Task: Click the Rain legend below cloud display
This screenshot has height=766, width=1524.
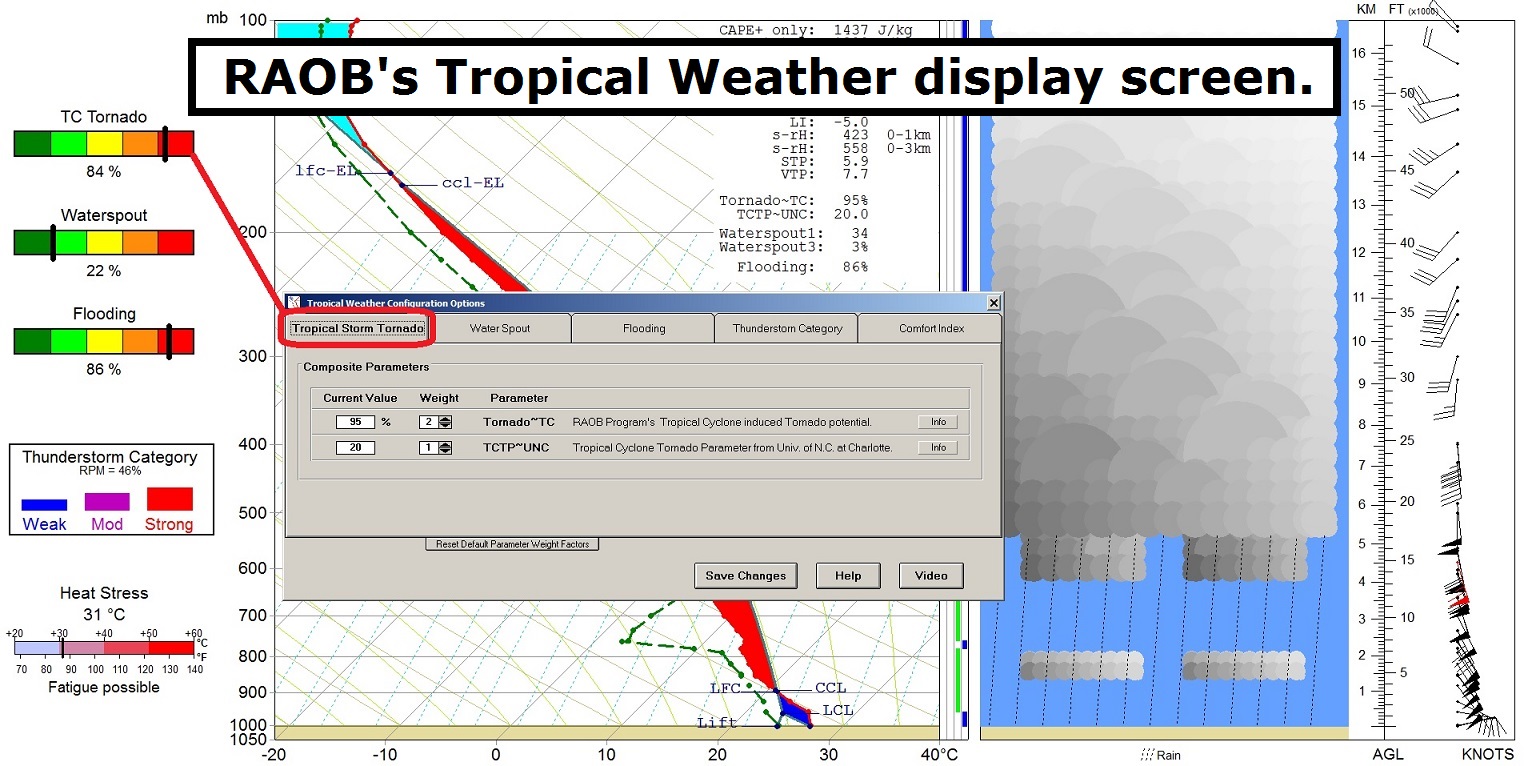Action: 1161,755
